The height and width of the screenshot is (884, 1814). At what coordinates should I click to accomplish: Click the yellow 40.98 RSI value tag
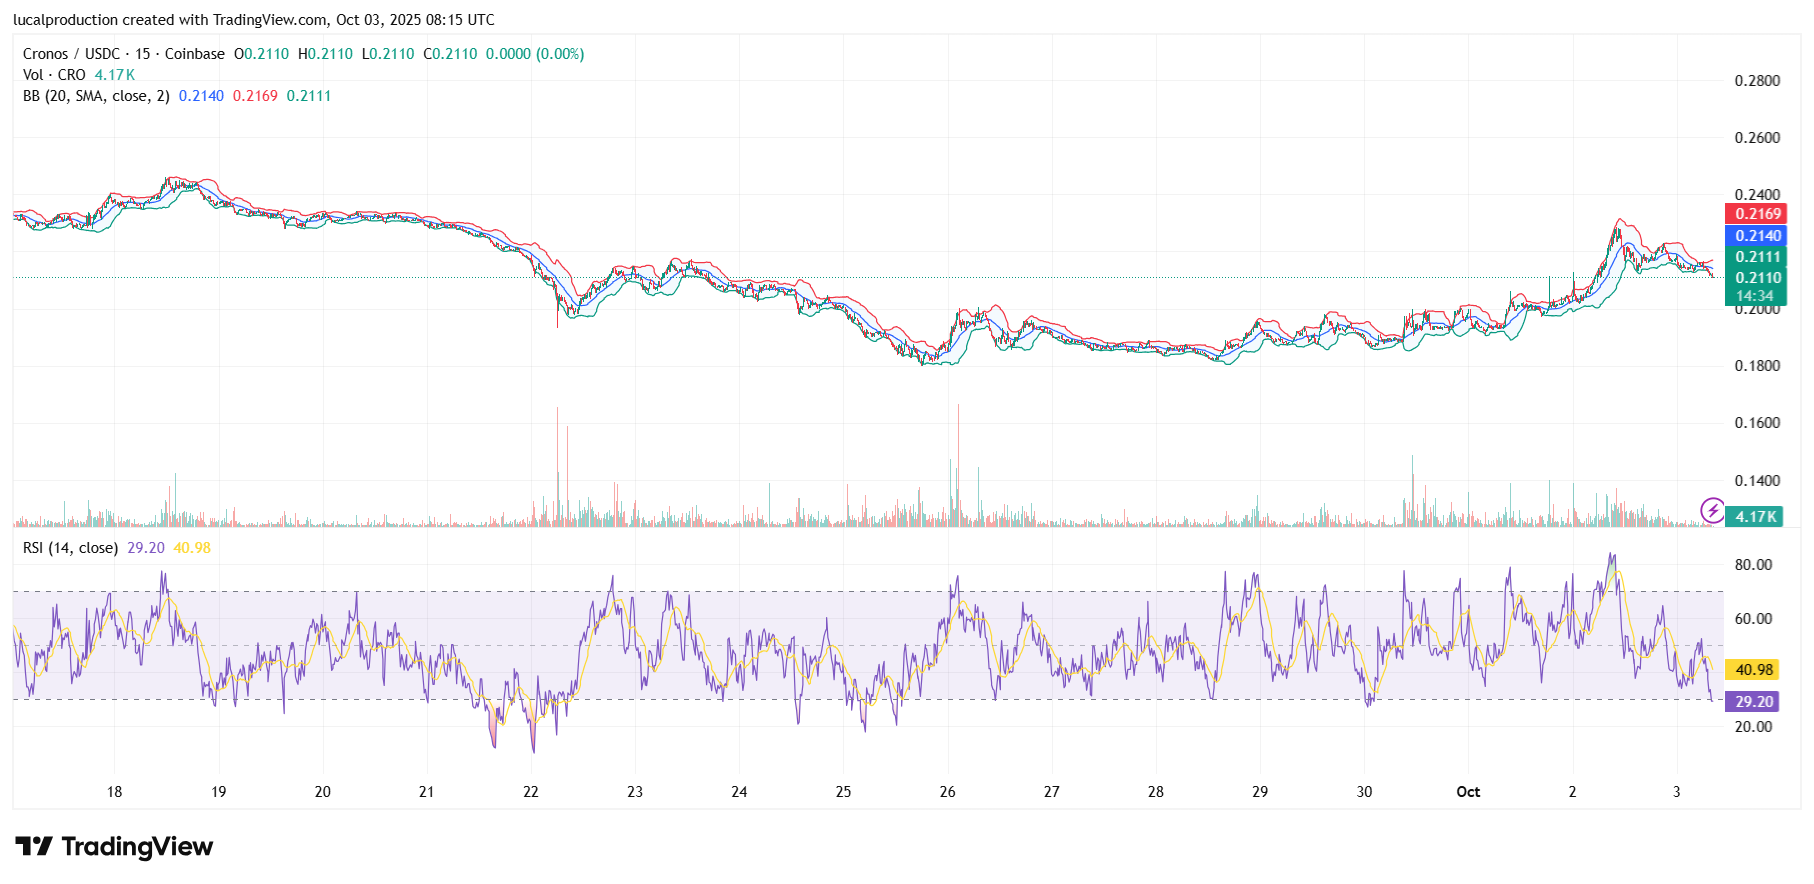tap(1753, 670)
